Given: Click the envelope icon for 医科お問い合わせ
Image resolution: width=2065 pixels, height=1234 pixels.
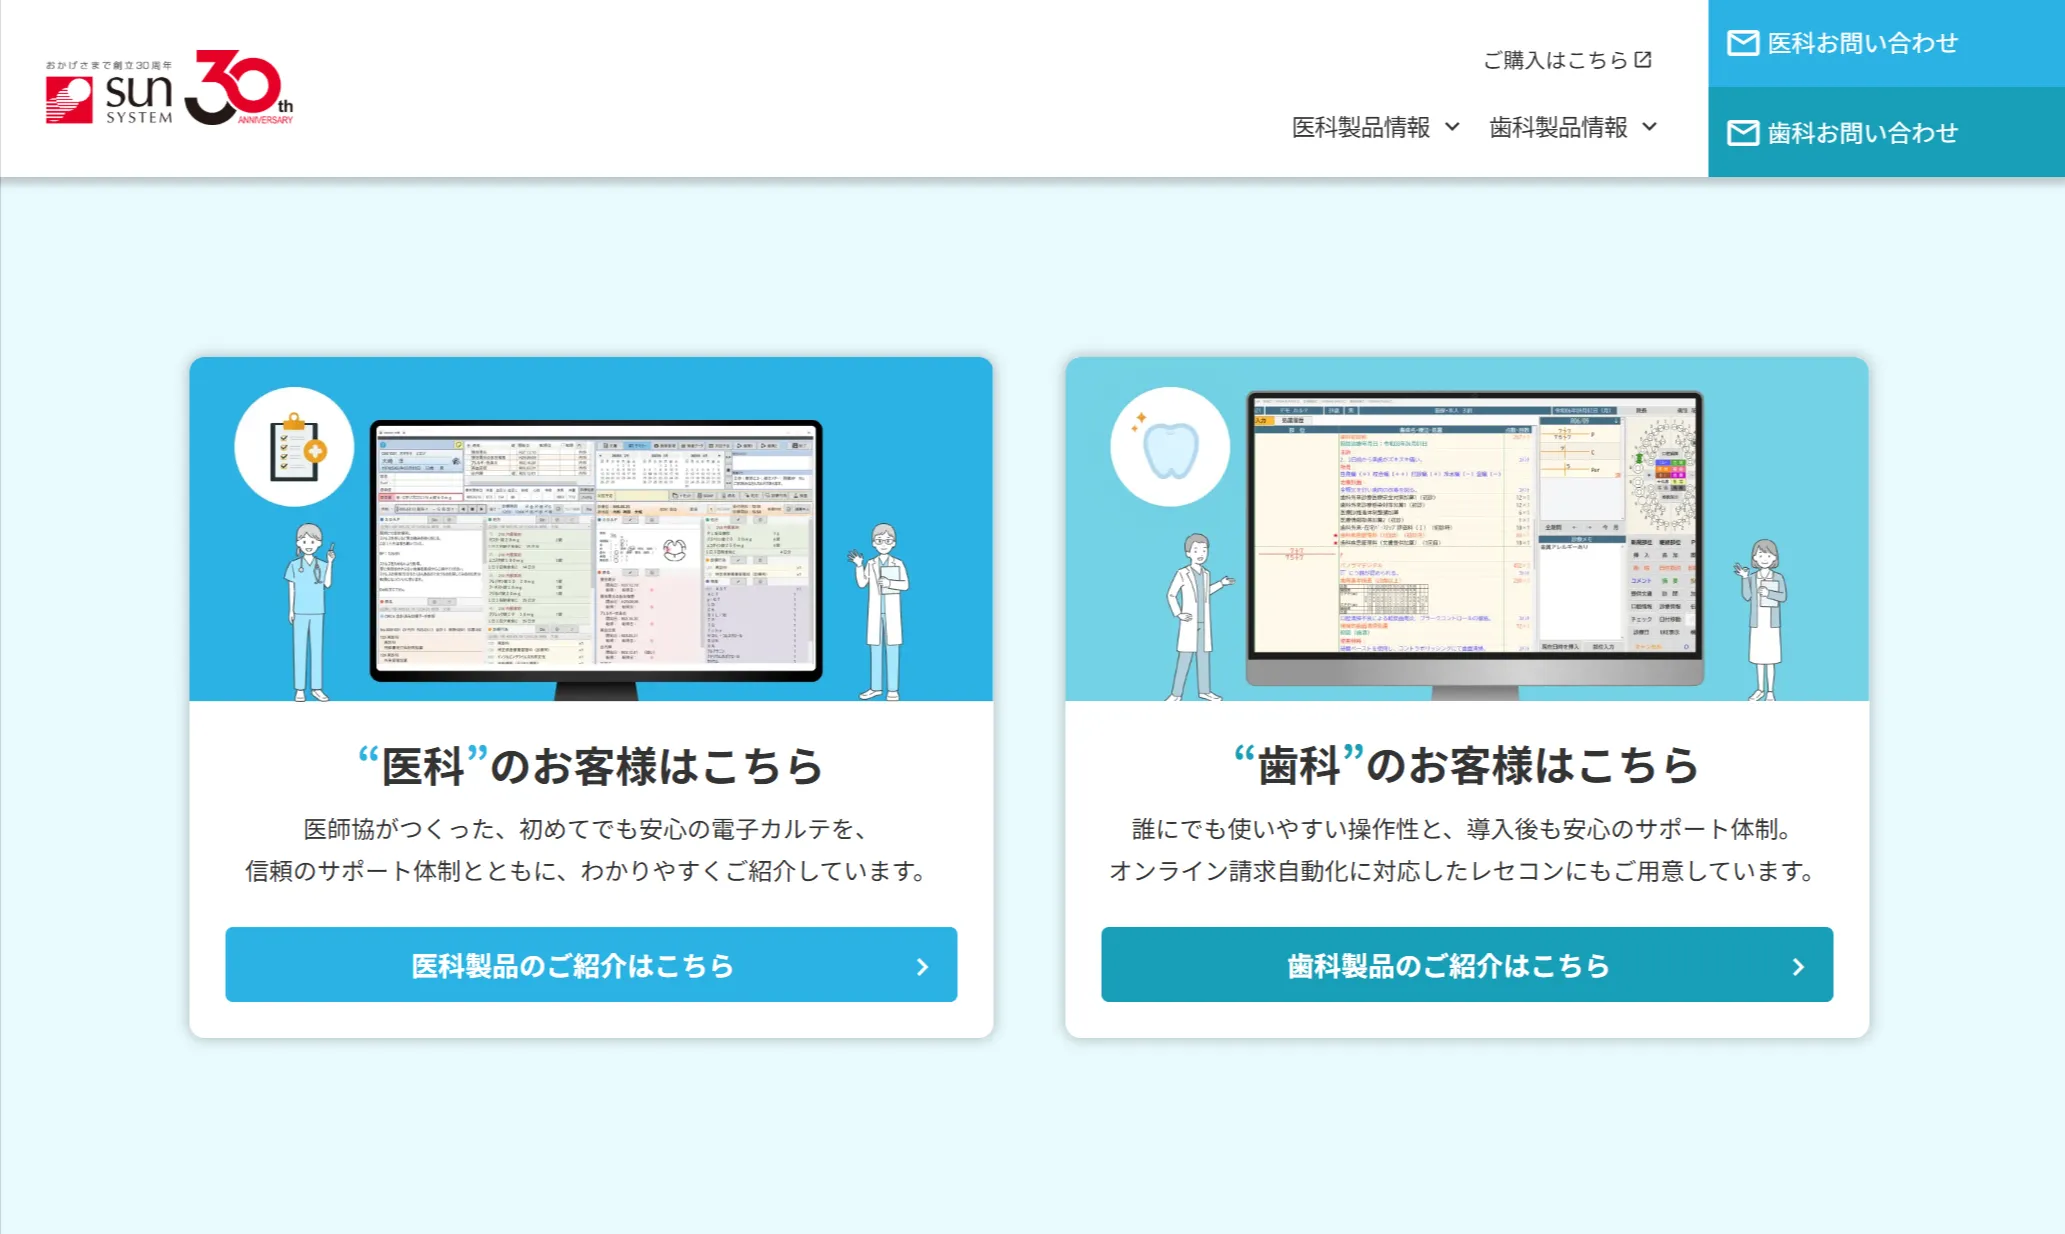Looking at the screenshot, I should click(1743, 43).
